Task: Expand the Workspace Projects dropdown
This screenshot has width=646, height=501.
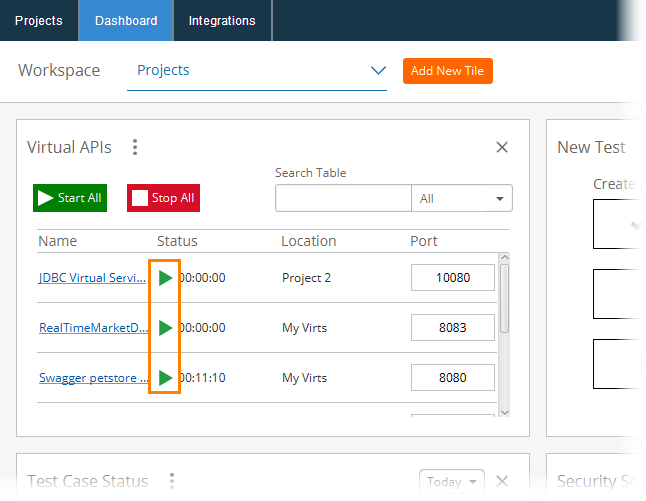Action: [257, 71]
